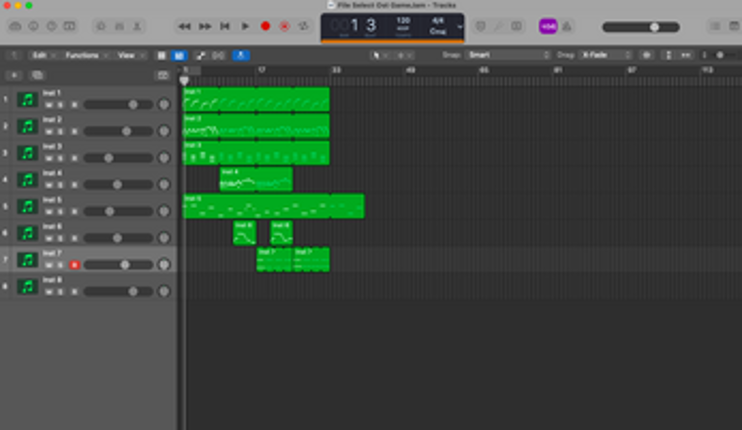Click the purple count-in button

(x=548, y=26)
